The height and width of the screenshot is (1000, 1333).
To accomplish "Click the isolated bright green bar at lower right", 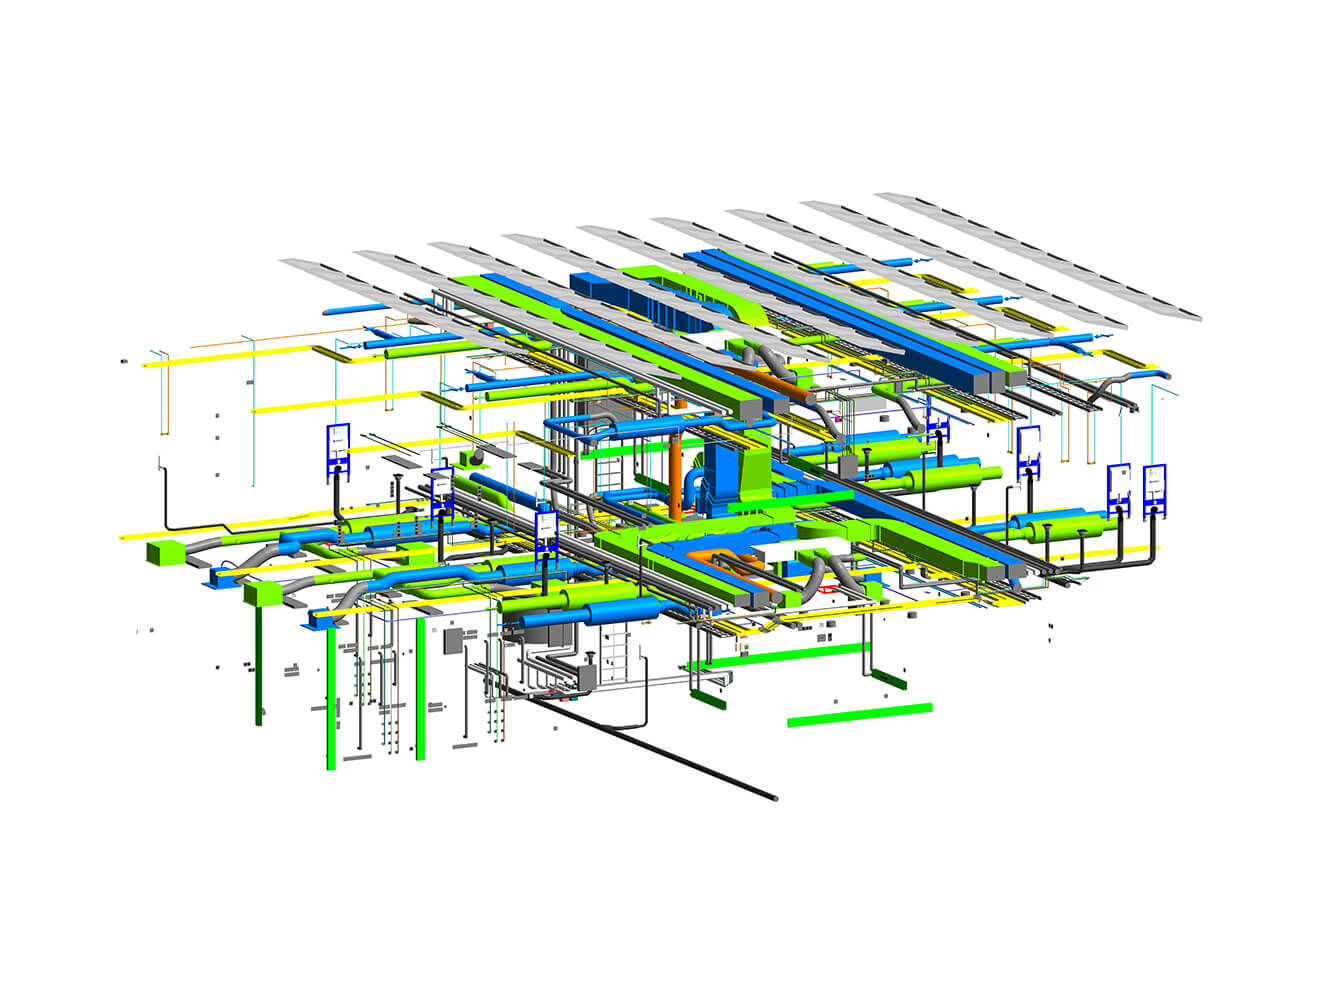I will tap(860, 714).
